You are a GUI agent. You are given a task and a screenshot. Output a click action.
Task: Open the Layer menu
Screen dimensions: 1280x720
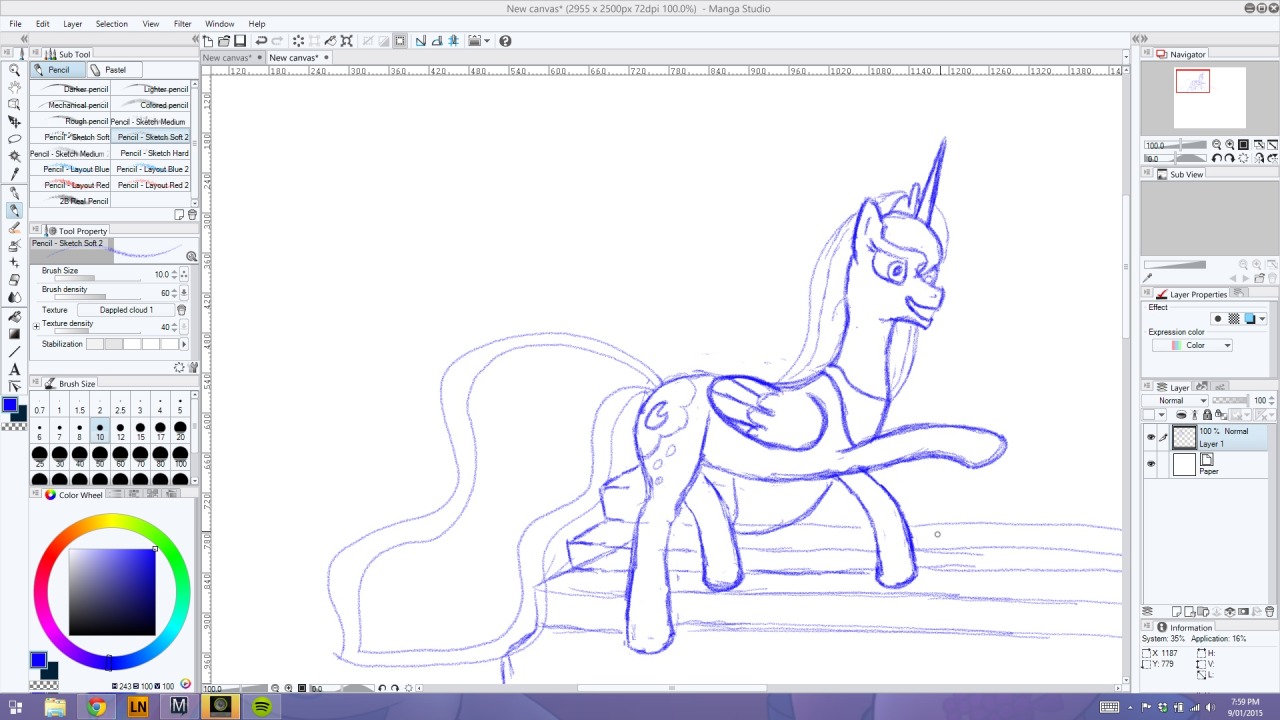pyautogui.click(x=73, y=24)
